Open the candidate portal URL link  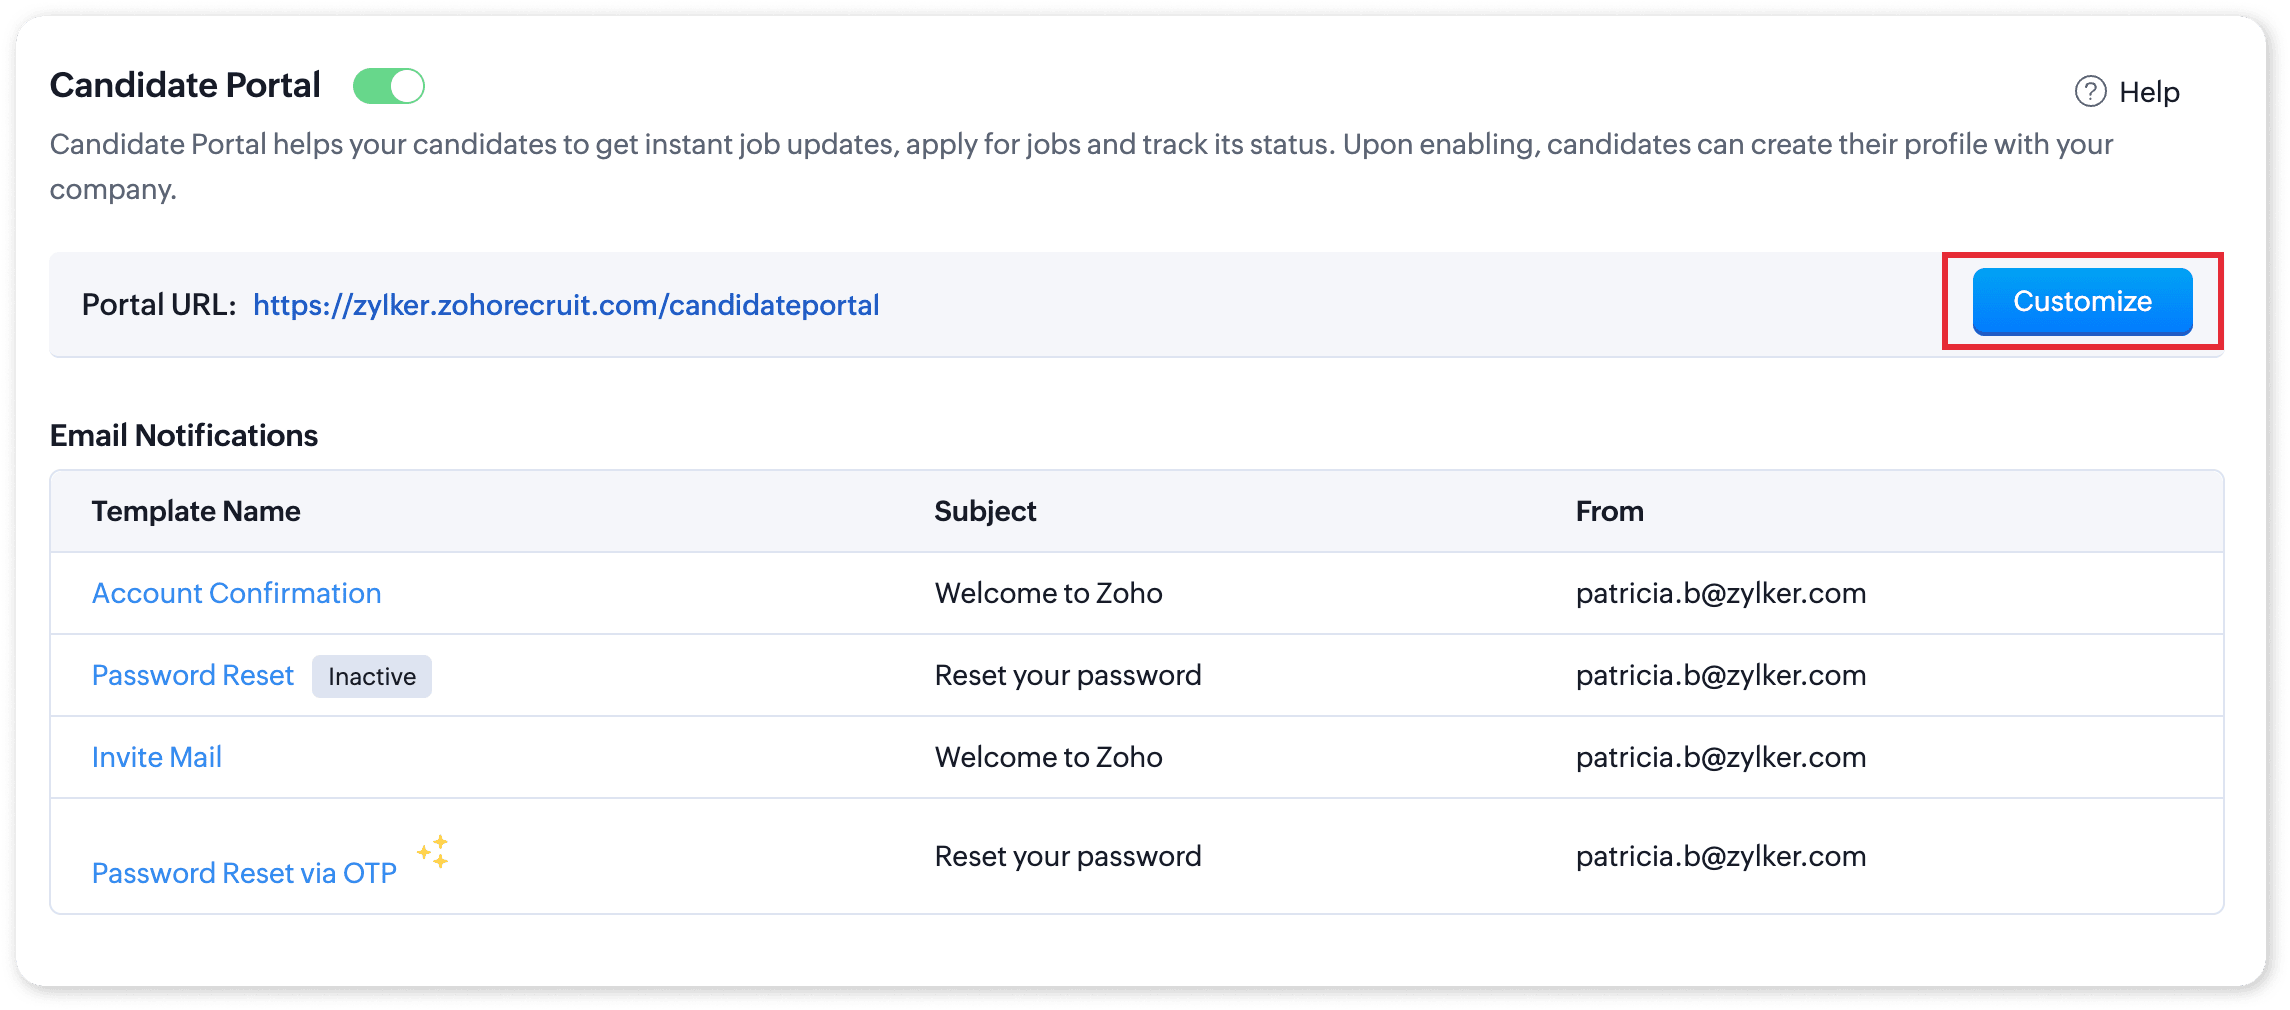coord(566,305)
